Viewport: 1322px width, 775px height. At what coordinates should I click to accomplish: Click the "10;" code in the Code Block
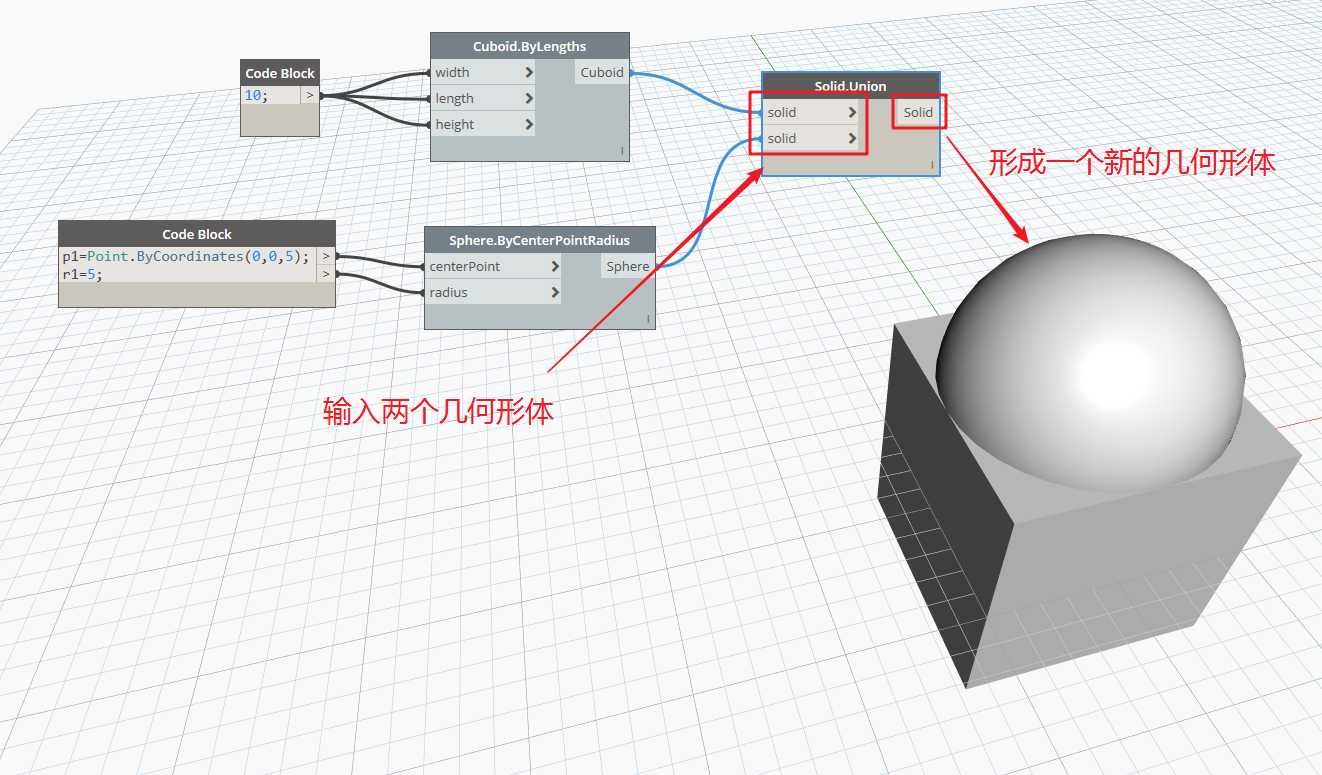(x=257, y=96)
